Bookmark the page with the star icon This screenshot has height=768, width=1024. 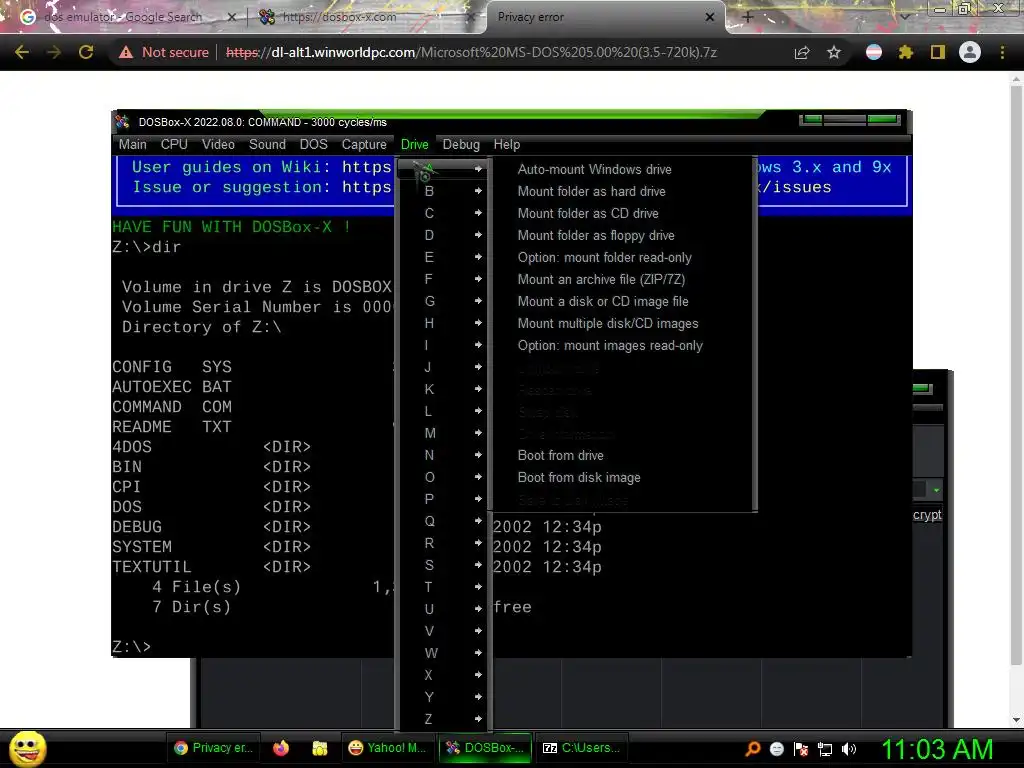click(x=834, y=52)
